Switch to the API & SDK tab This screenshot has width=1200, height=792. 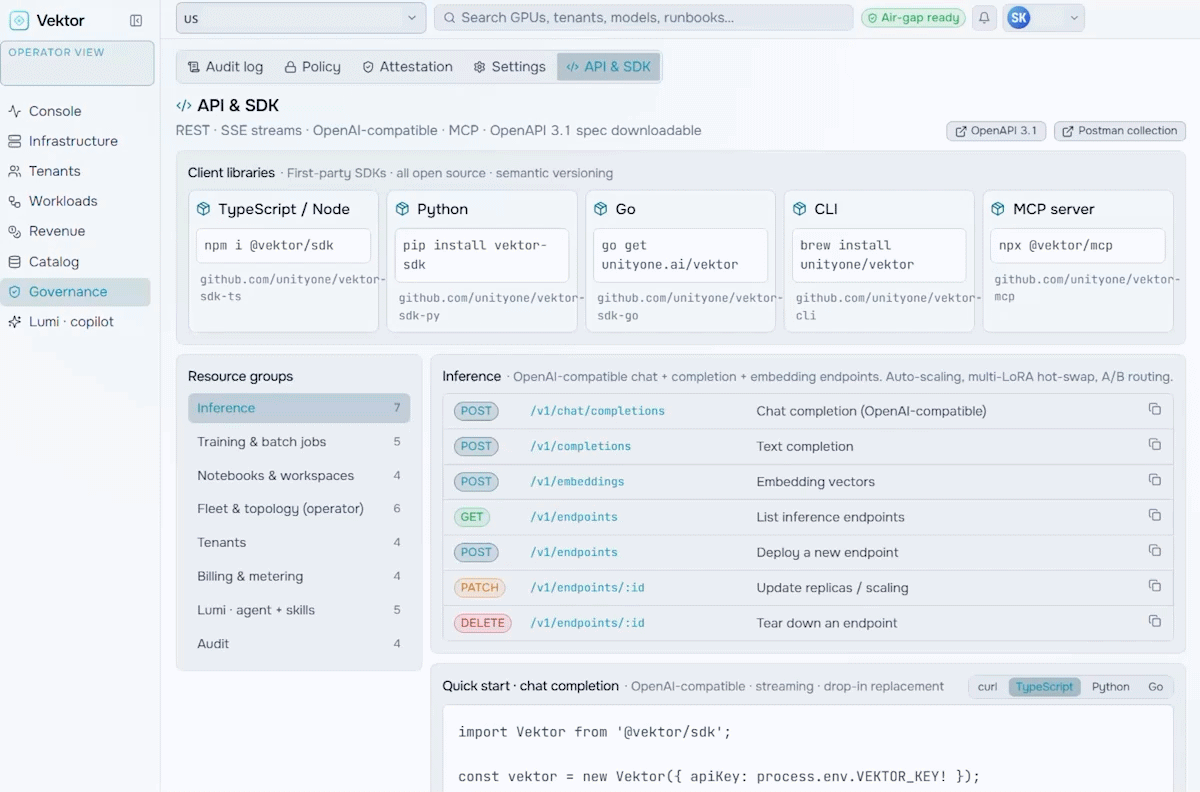pyautogui.click(x=608, y=67)
